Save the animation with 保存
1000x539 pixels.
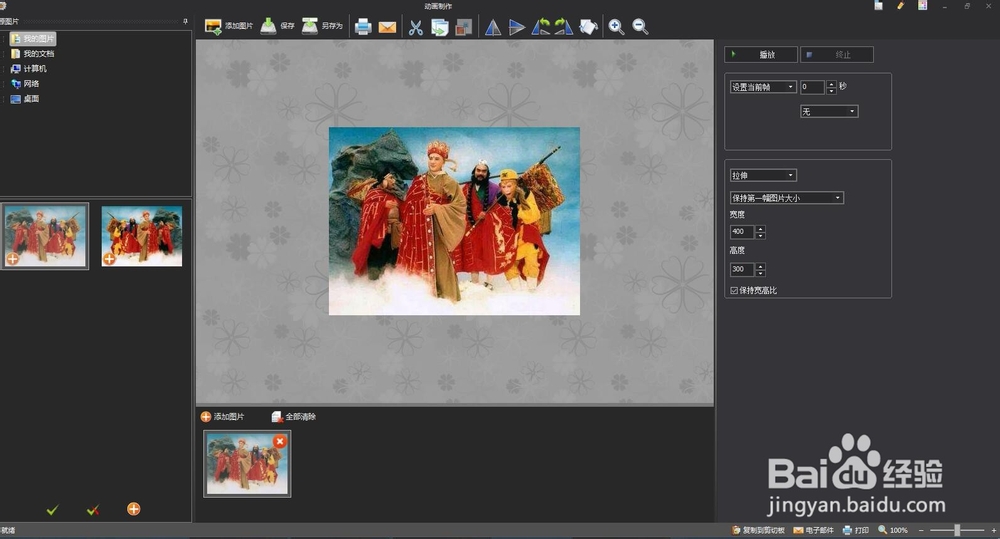(x=277, y=26)
